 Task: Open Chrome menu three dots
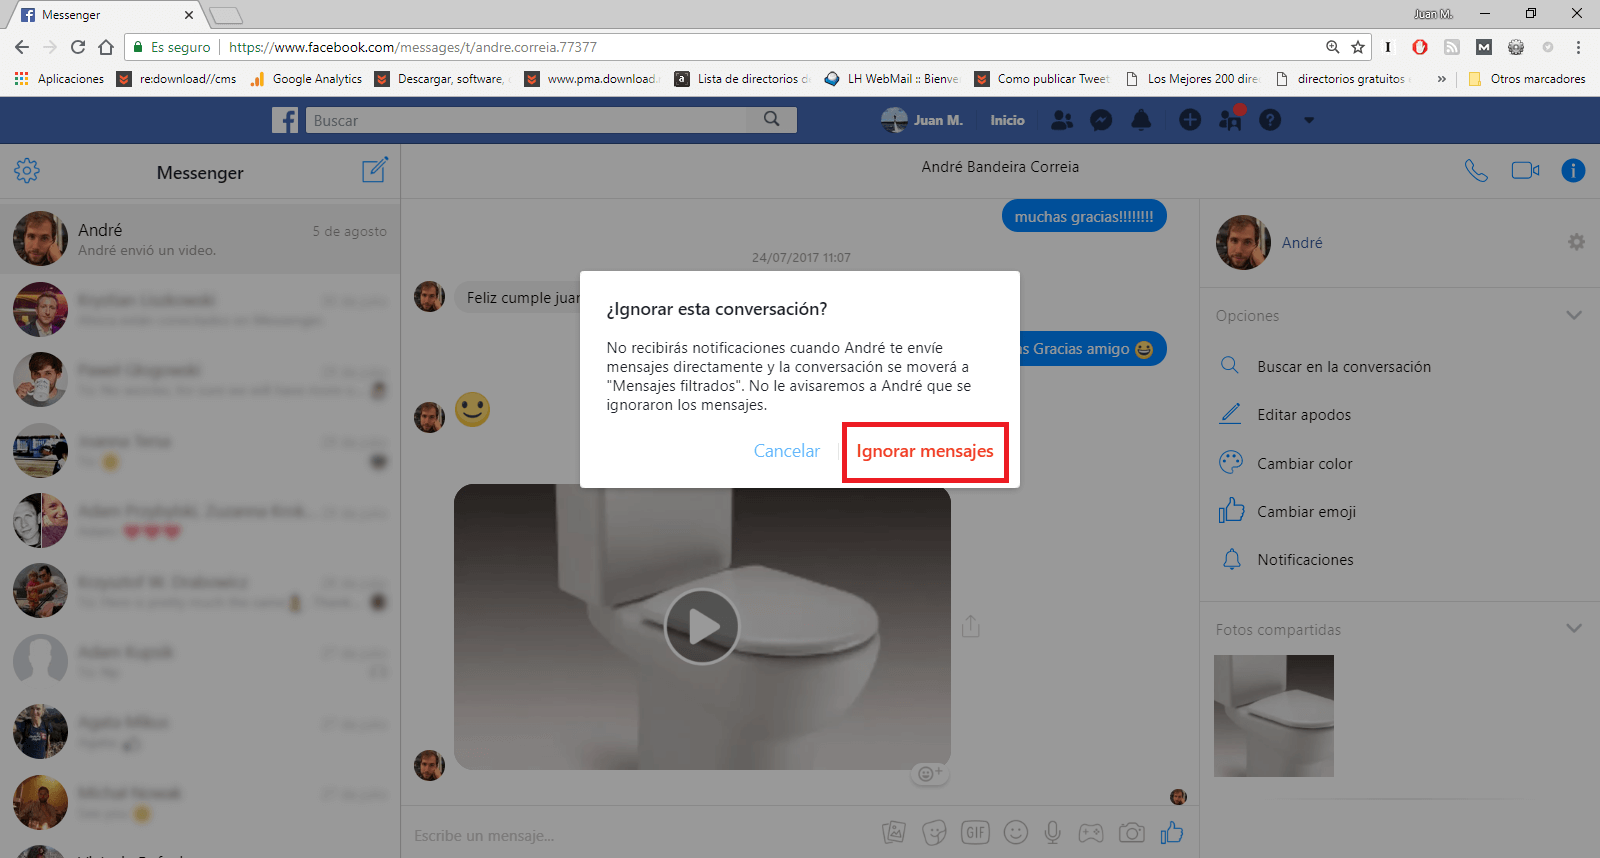[1578, 47]
